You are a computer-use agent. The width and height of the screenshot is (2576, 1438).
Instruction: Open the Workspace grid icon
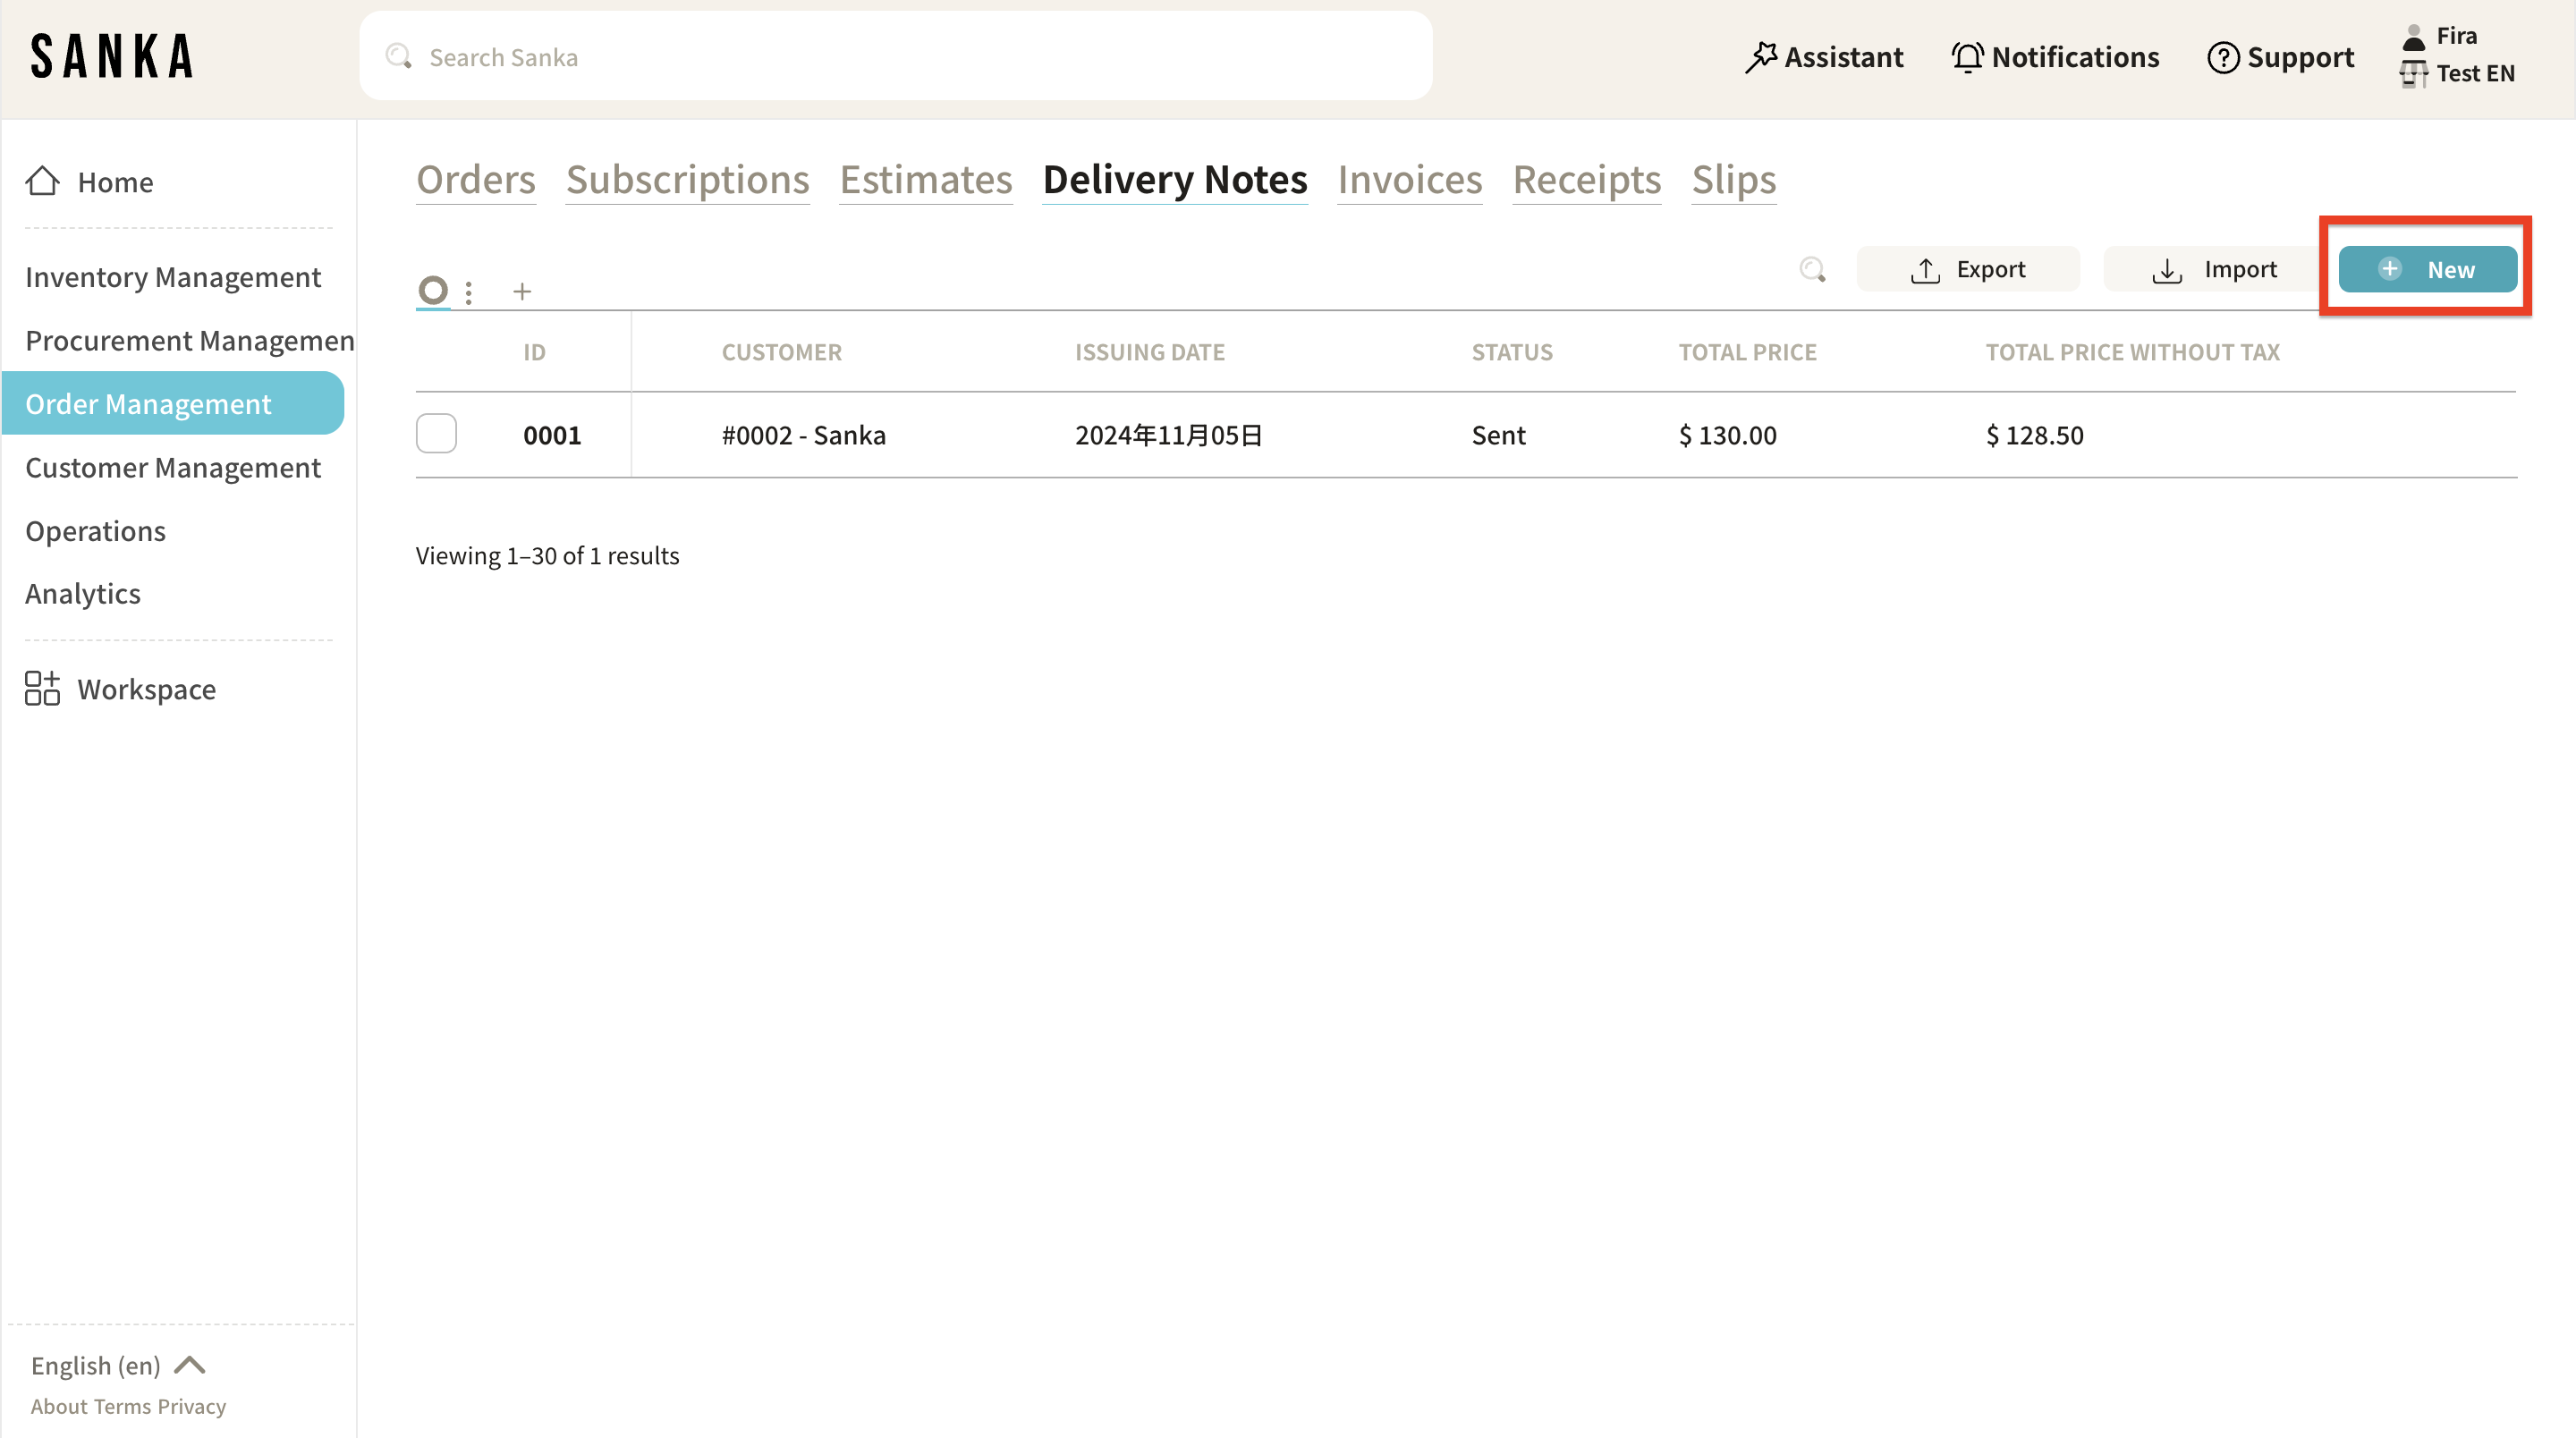42,689
